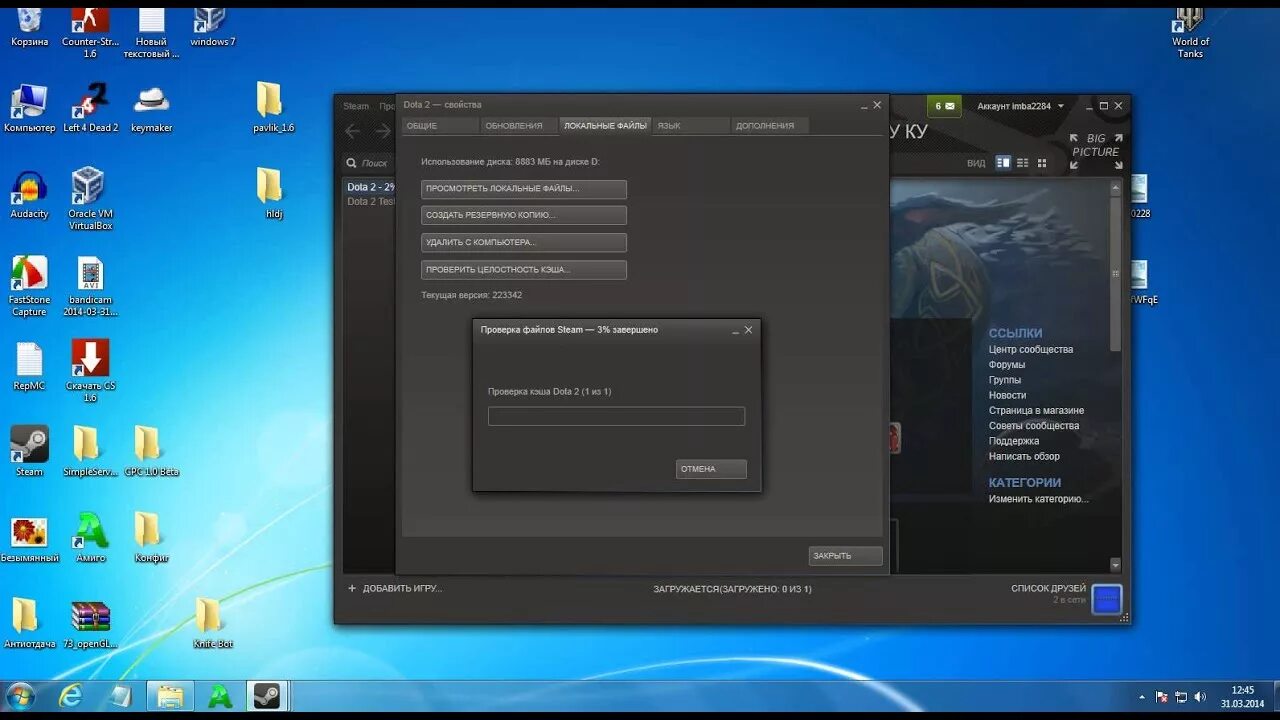Select the grid view mode icon
Image resolution: width=1280 pixels, height=720 pixels.
(x=1042, y=163)
